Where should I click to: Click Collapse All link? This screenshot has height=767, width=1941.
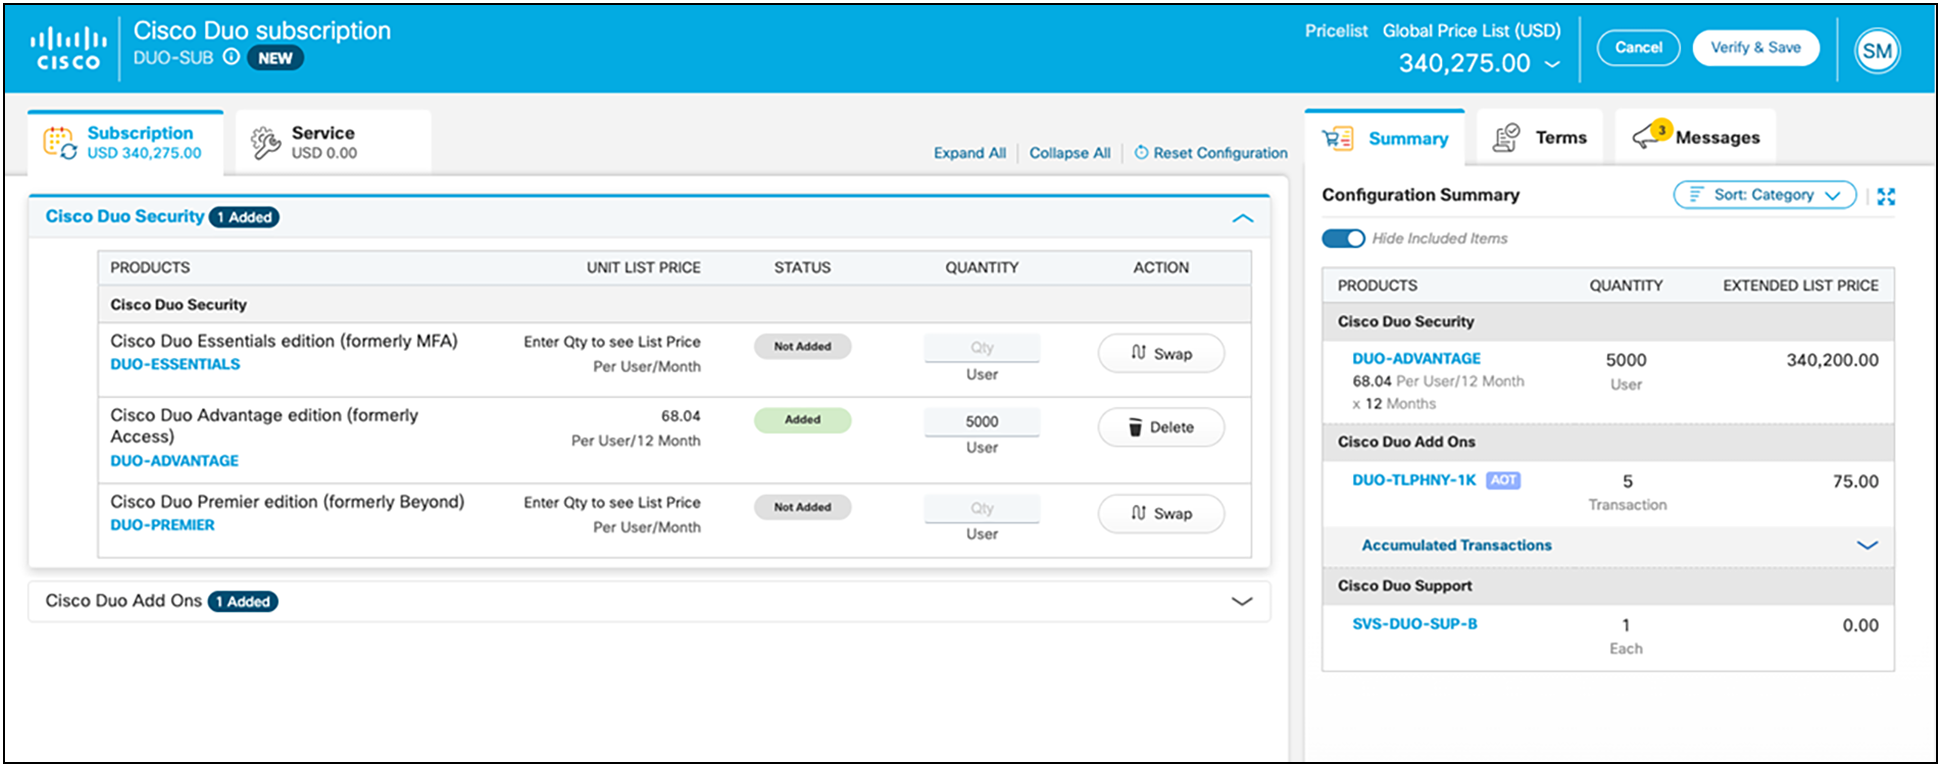(1070, 153)
